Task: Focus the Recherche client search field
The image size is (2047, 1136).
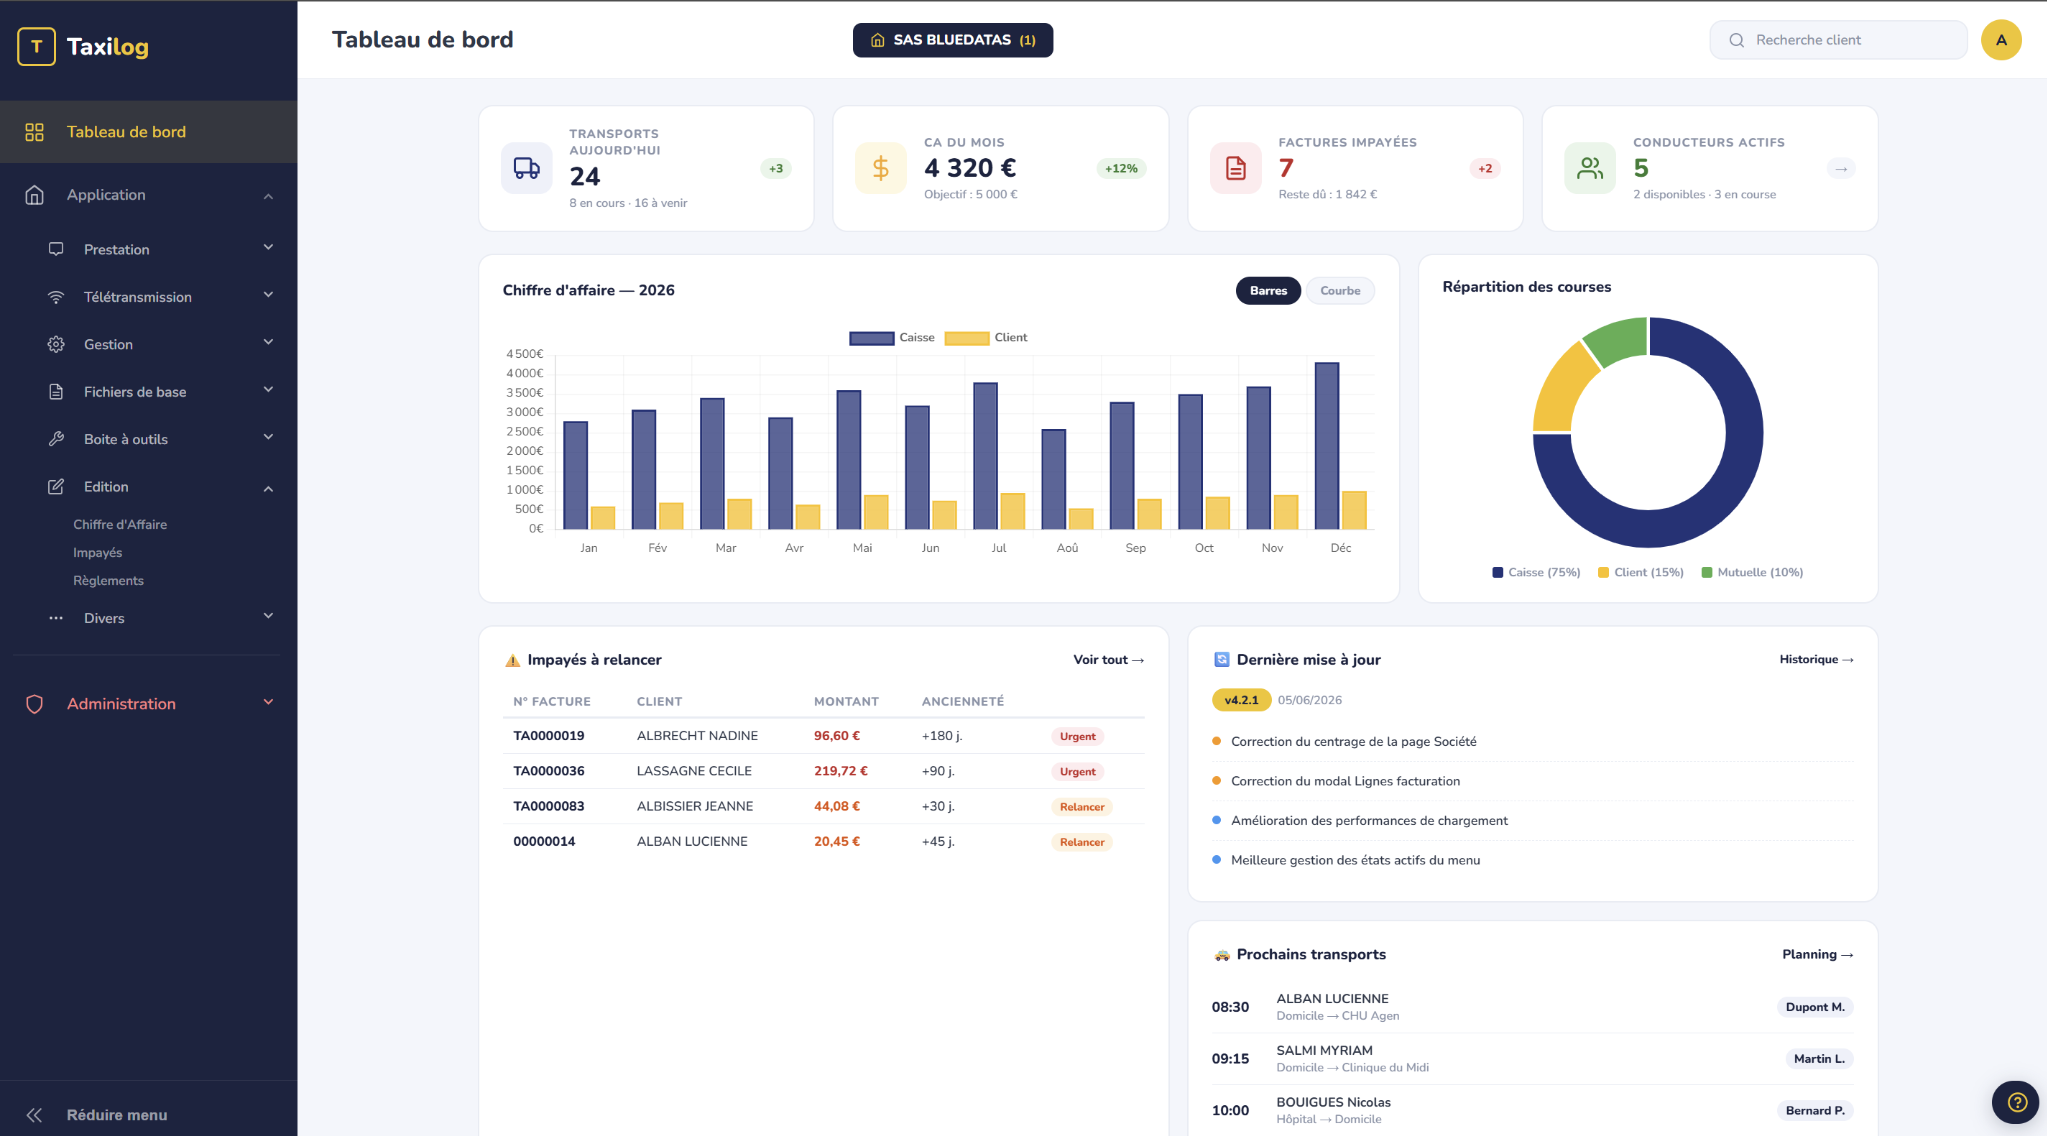Action: (1838, 40)
